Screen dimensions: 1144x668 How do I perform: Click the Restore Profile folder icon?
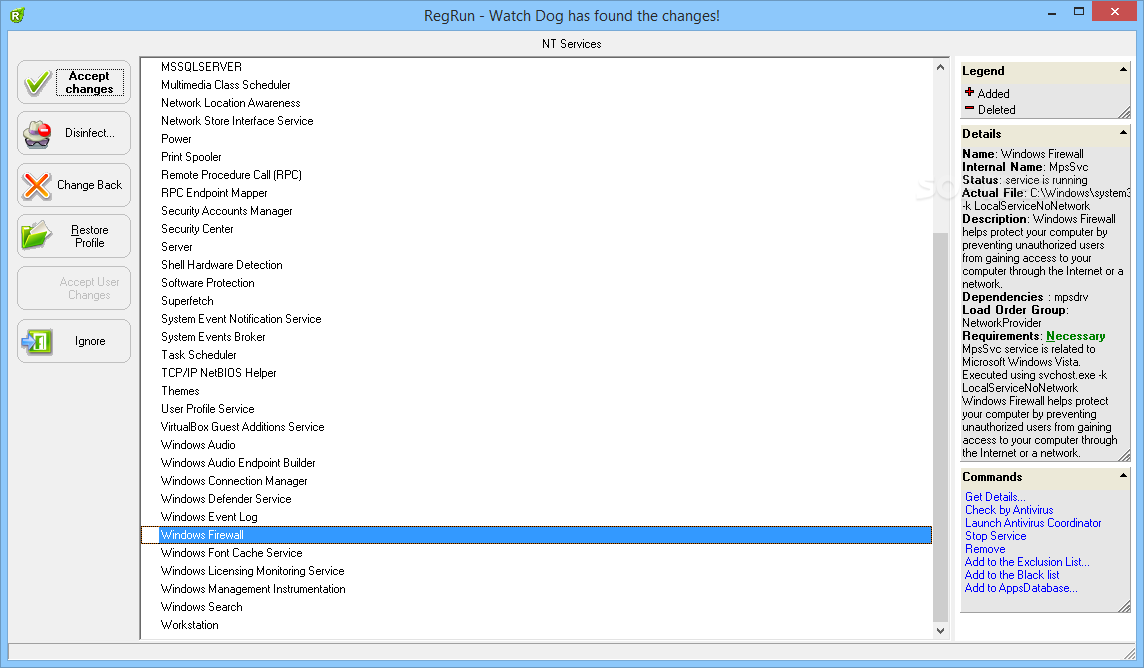(x=36, y=236)
